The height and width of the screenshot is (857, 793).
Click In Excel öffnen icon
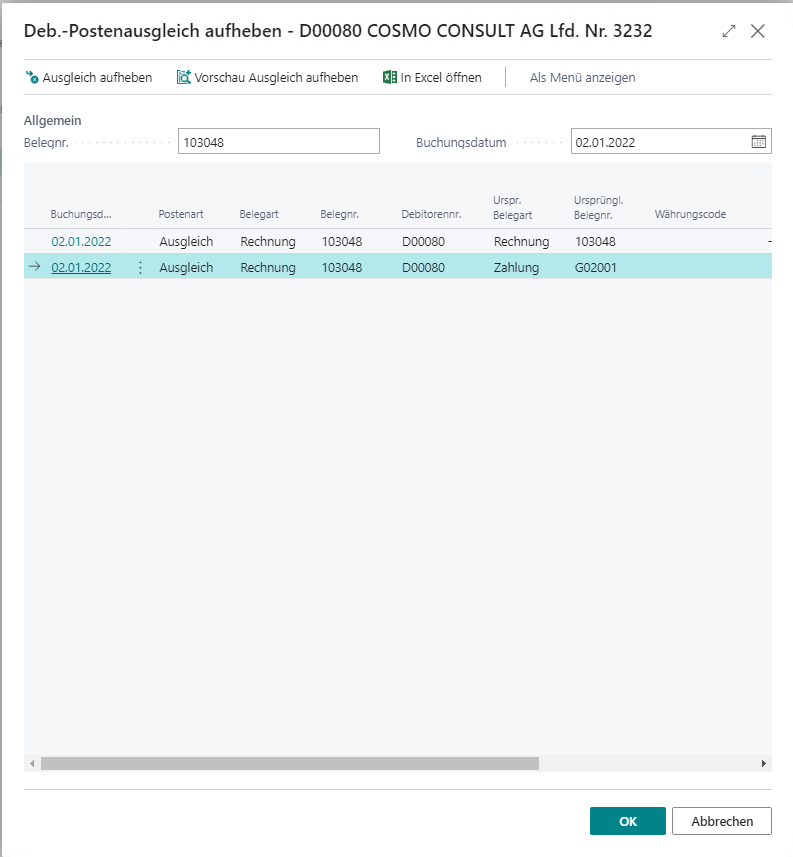(390, 77)
